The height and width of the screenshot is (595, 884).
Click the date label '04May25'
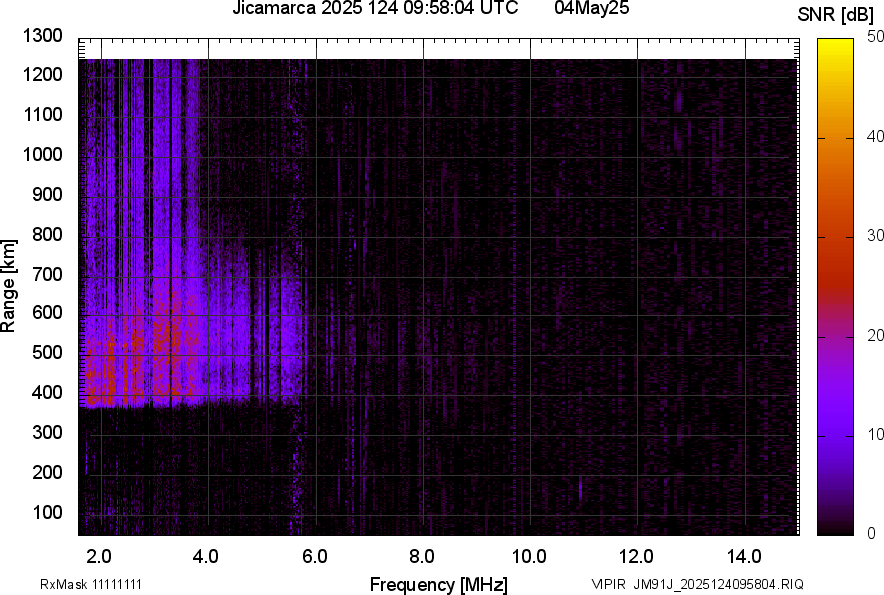tap(591, 8)
